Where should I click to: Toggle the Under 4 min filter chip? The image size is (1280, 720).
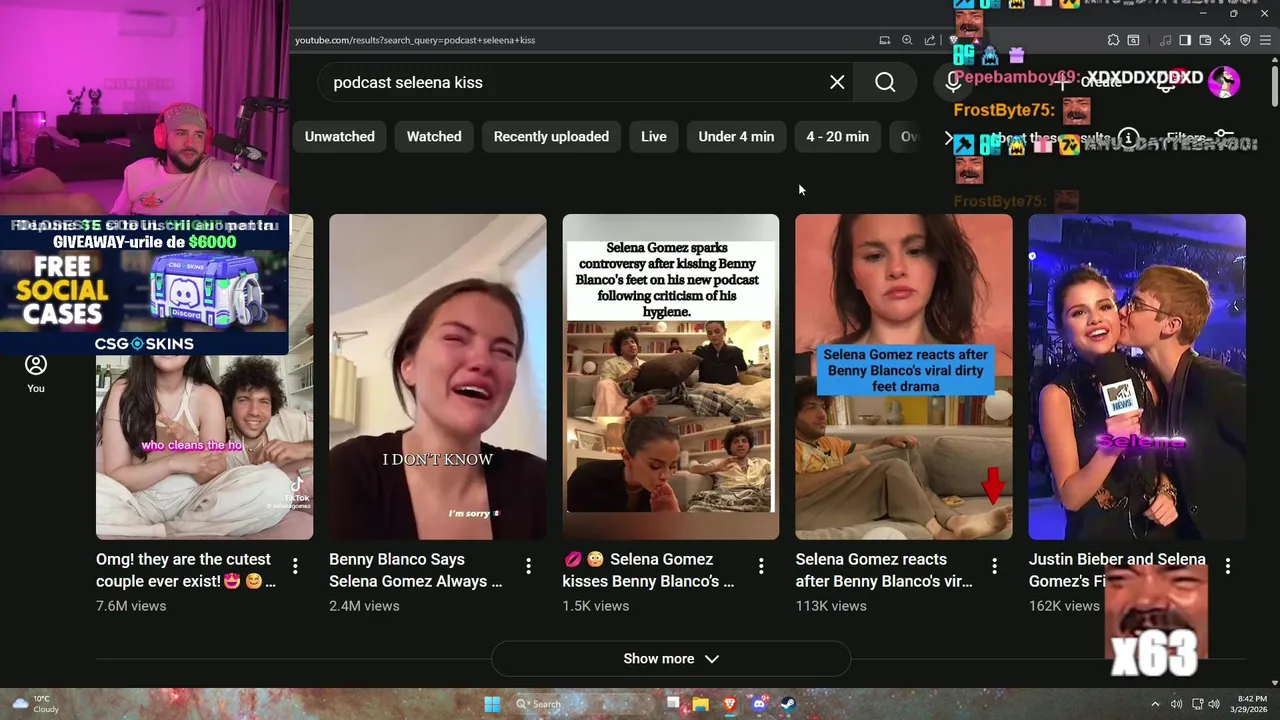736,136
